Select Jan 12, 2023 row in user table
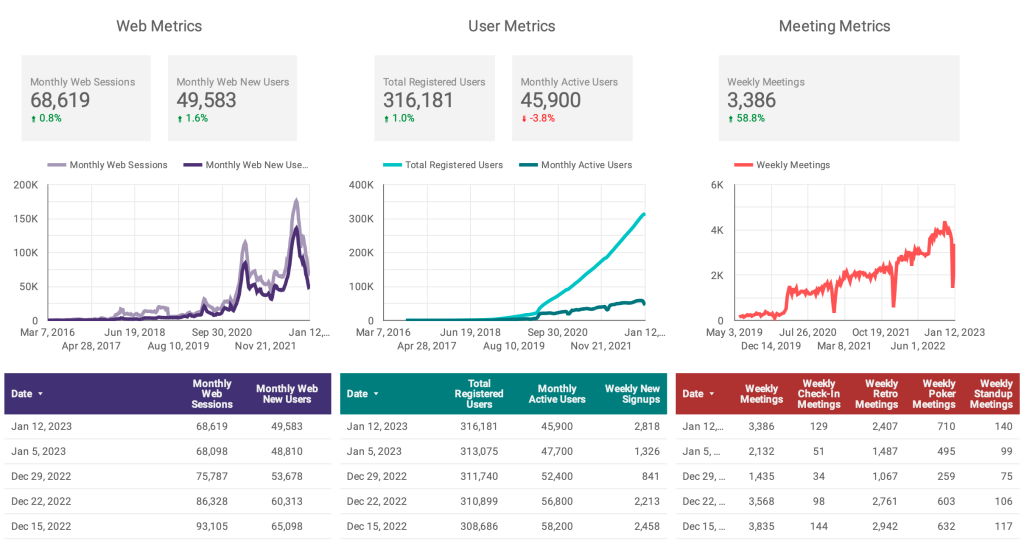This screenshot has height=554, width=1024. pos(504,427)
